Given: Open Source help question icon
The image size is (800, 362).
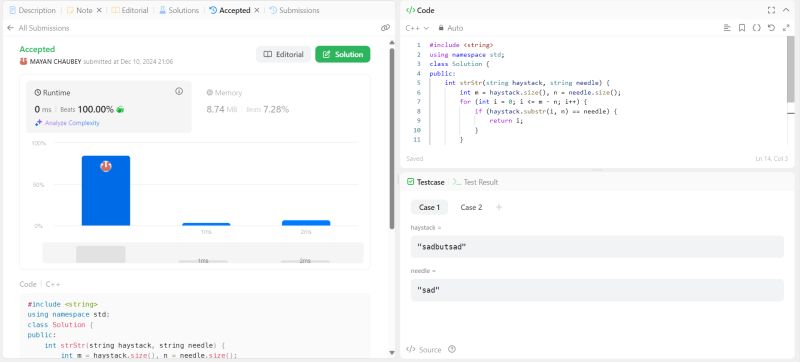Looking at the screenshot, I should click(x=452, y=349).
